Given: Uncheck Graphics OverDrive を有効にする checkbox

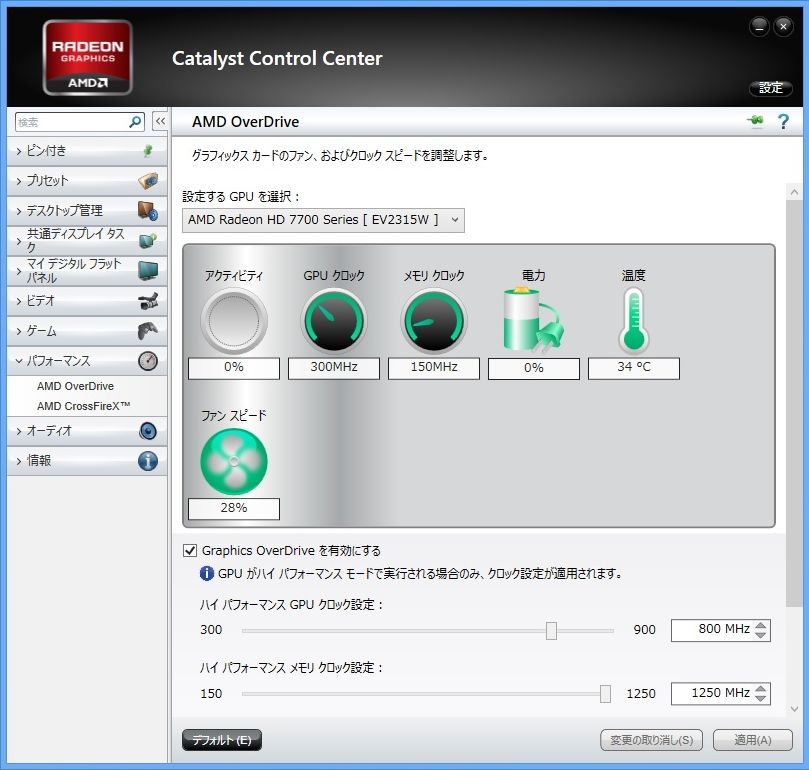Looking at the screenshot, I should (190, 551).
